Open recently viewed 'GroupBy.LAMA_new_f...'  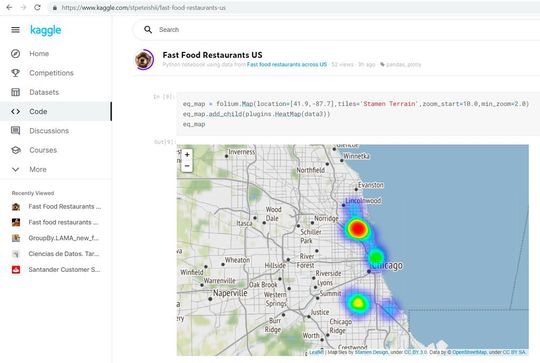[x=63, y=238]
